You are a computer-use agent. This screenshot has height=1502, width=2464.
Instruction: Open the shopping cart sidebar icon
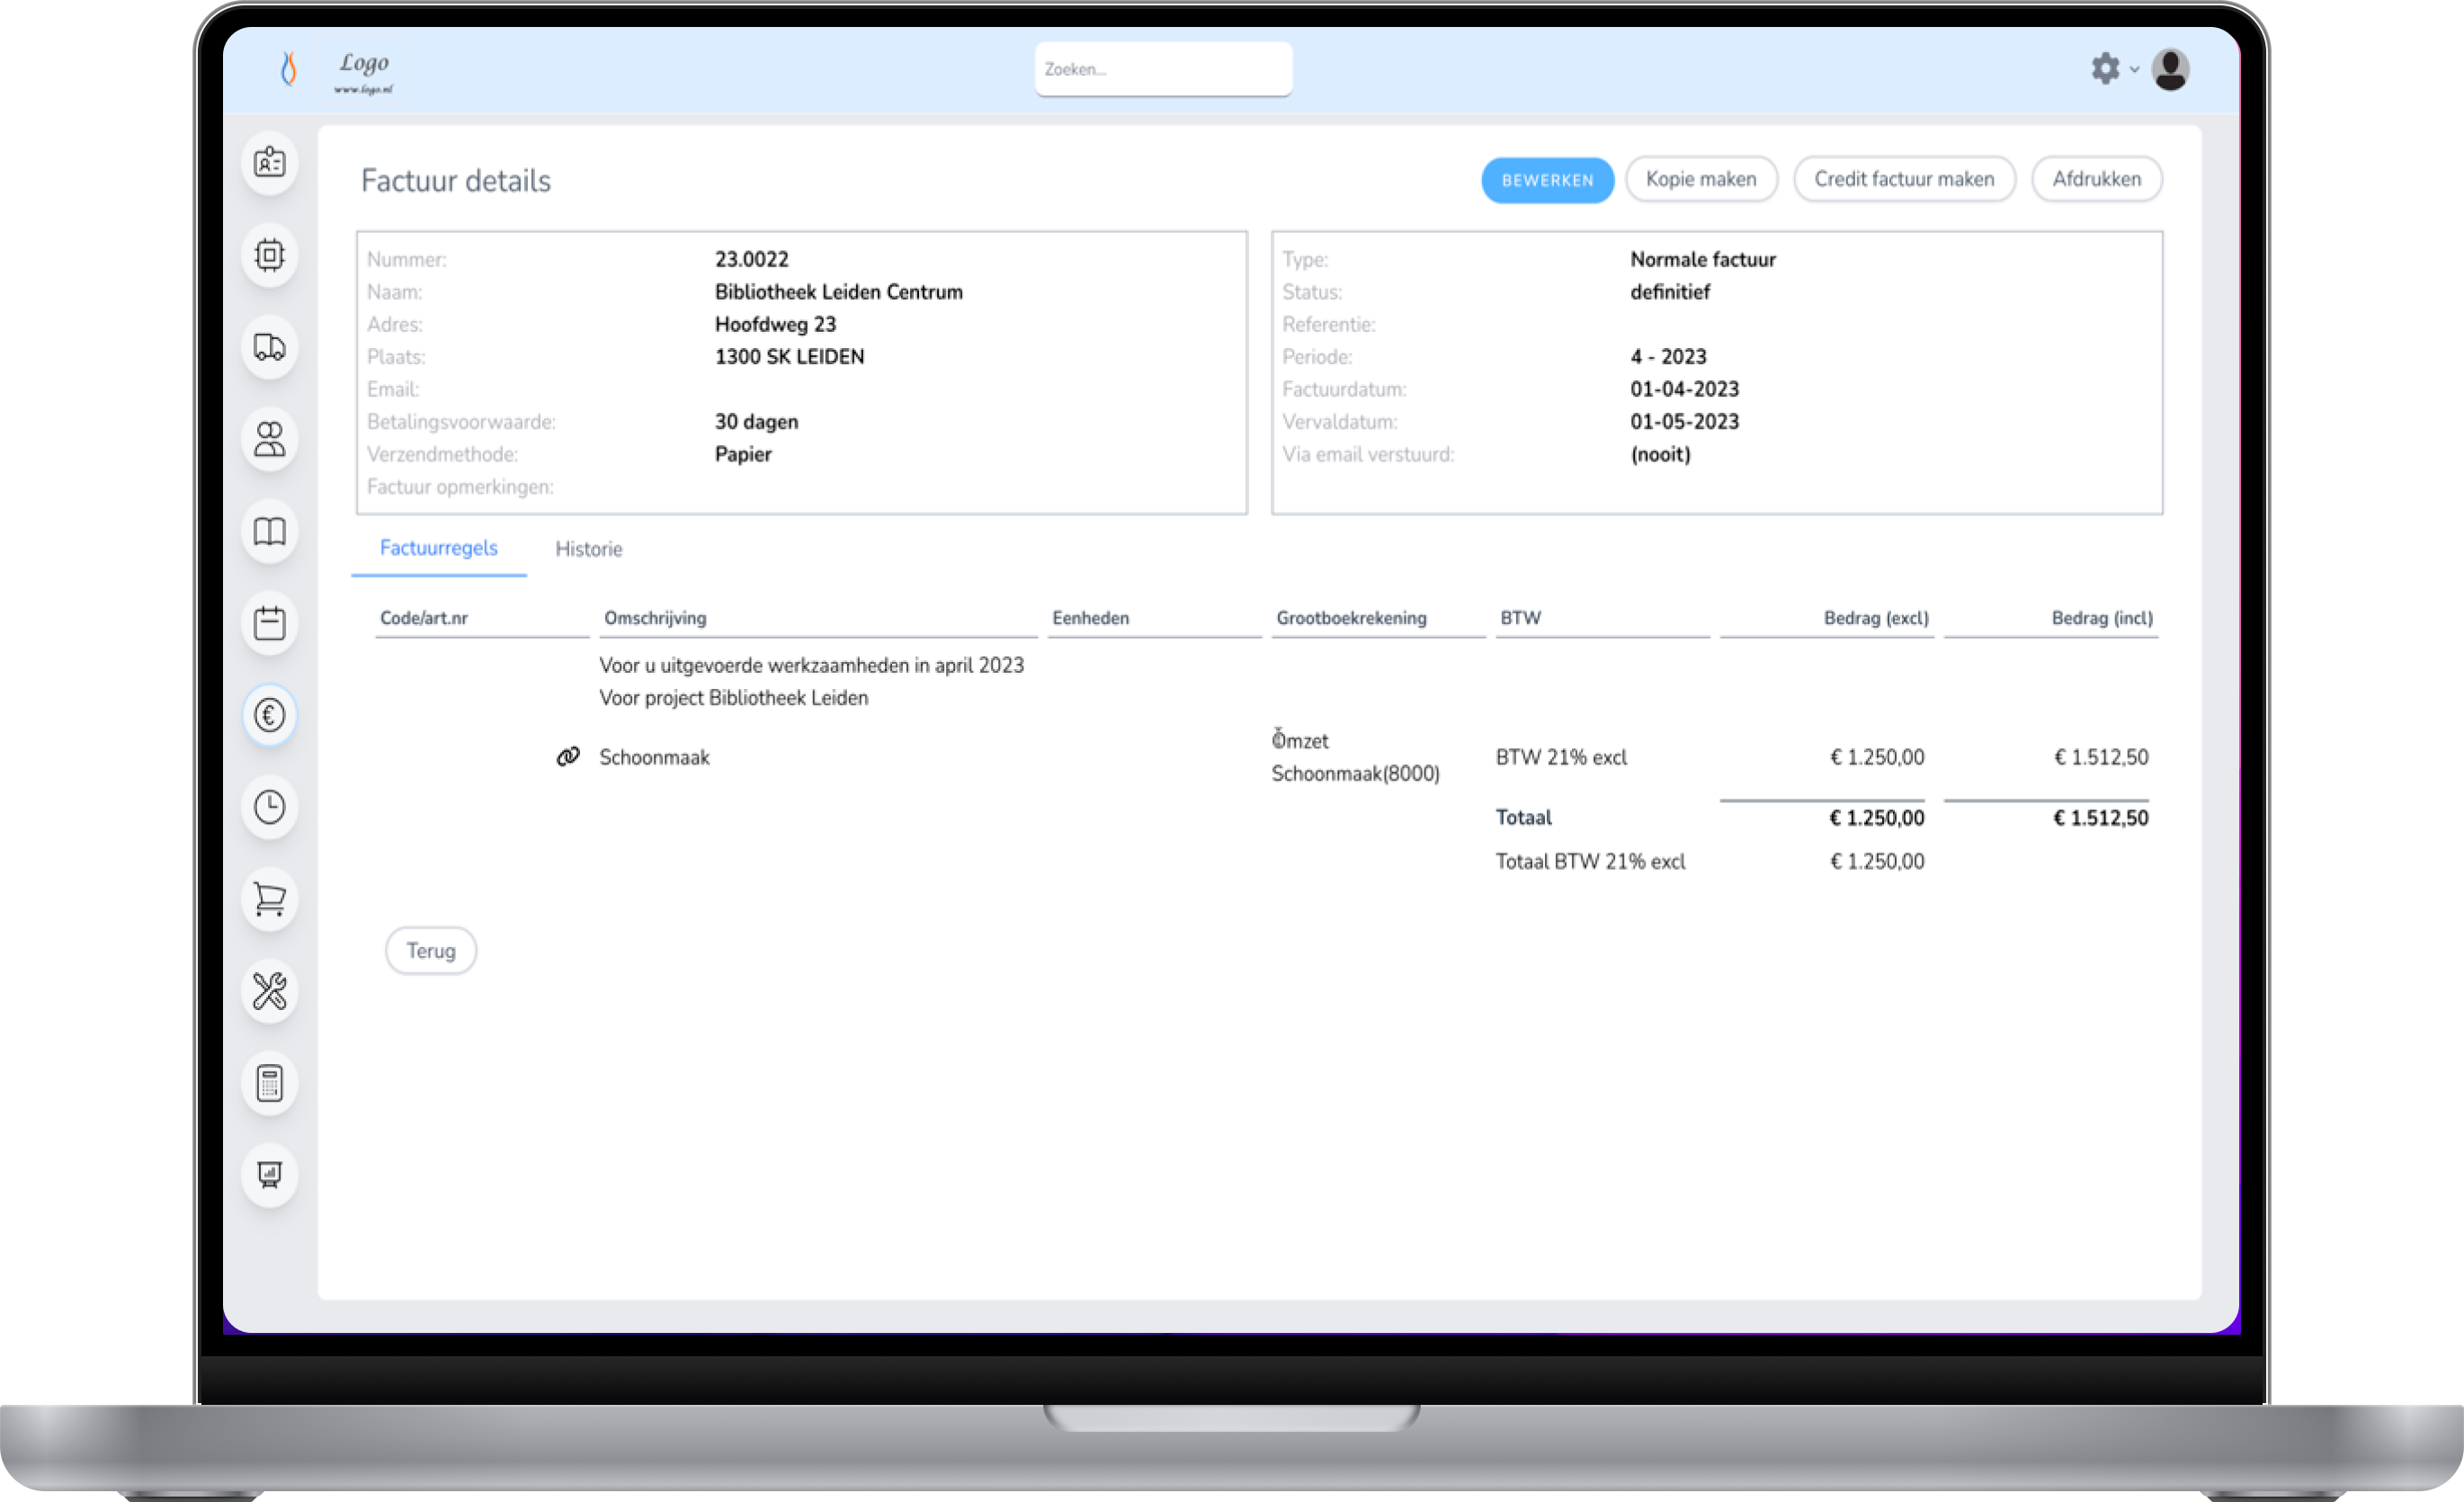click(269, 899)
